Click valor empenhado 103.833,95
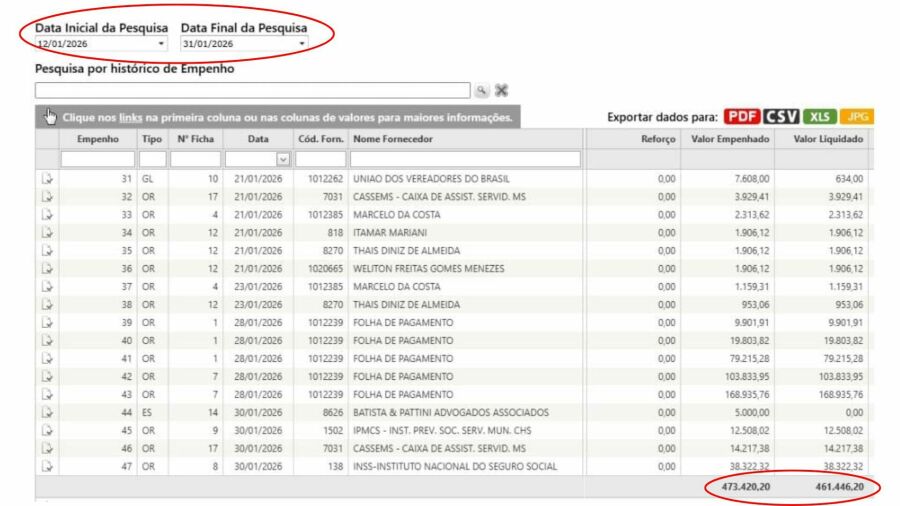The image size is (900, 506). click(x=747, y=376)
